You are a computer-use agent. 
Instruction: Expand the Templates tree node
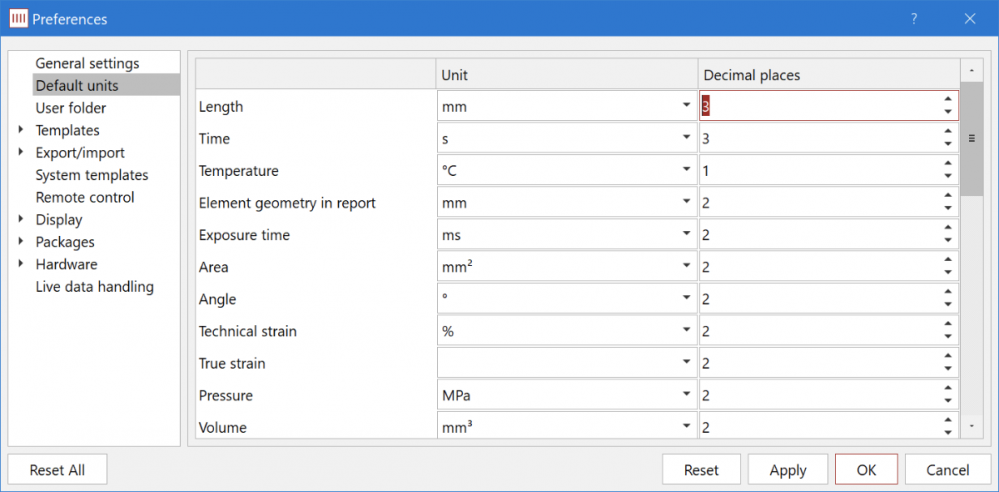[20, 130]
